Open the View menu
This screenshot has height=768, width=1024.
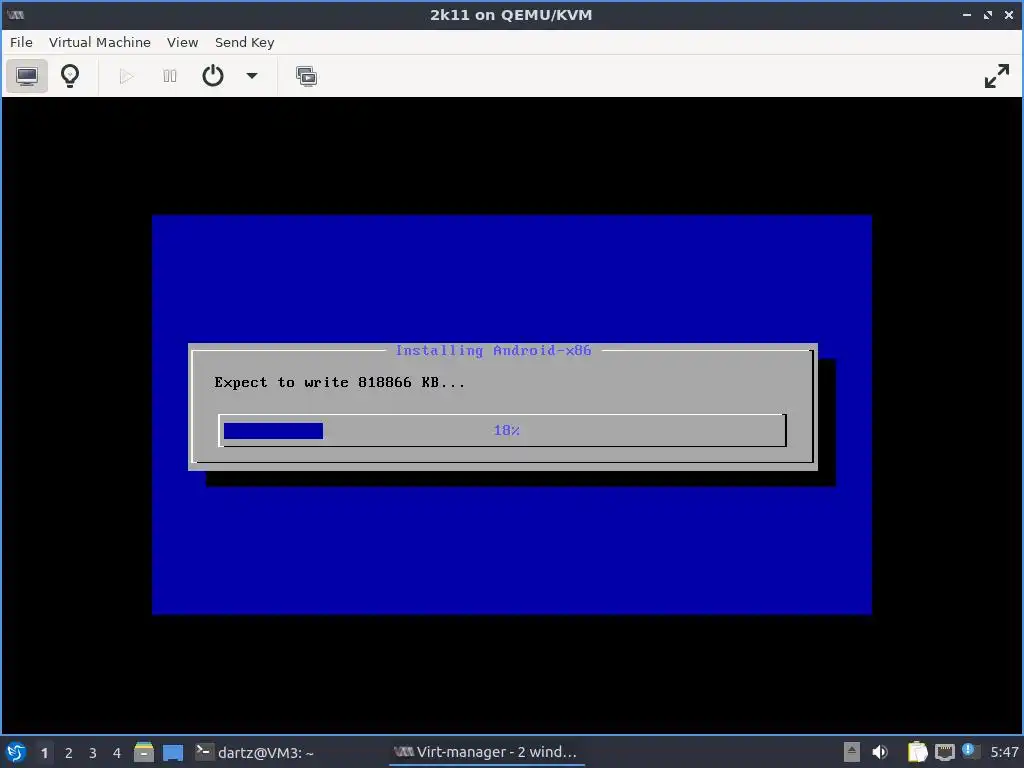182,42
